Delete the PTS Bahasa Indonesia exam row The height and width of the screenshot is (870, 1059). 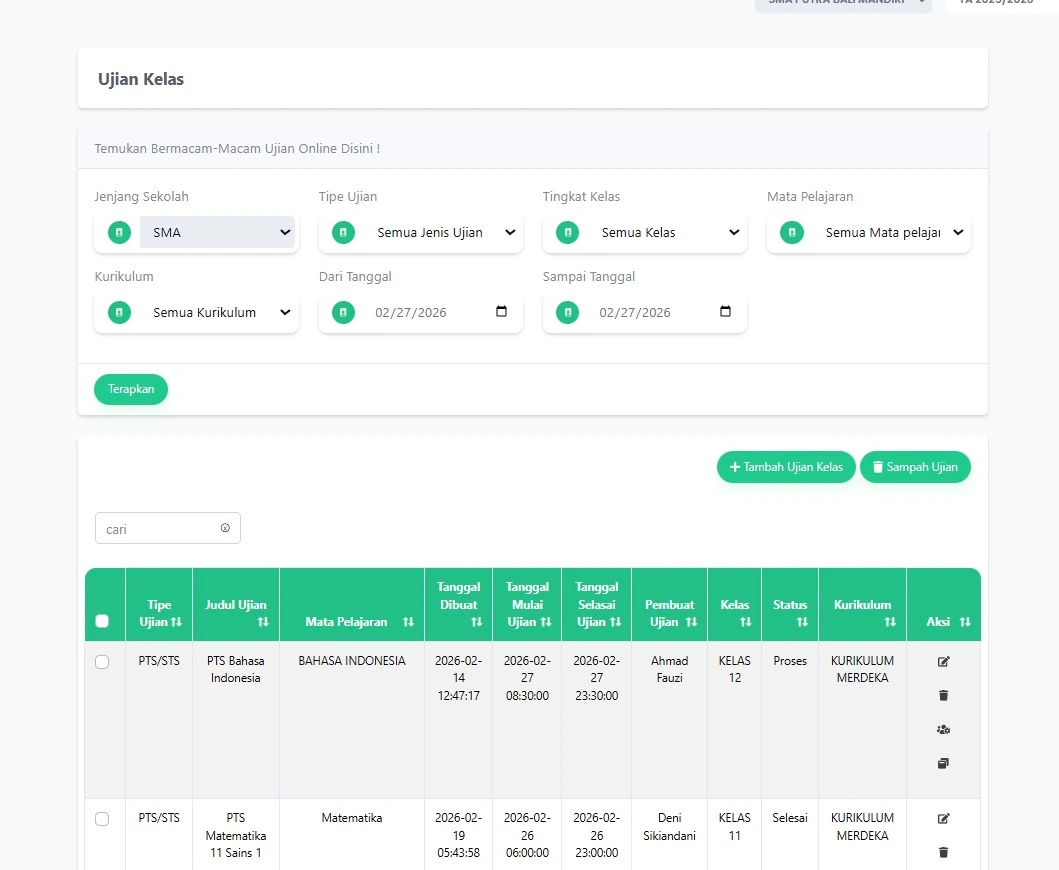pyautogui.click(x=943, y=695)
